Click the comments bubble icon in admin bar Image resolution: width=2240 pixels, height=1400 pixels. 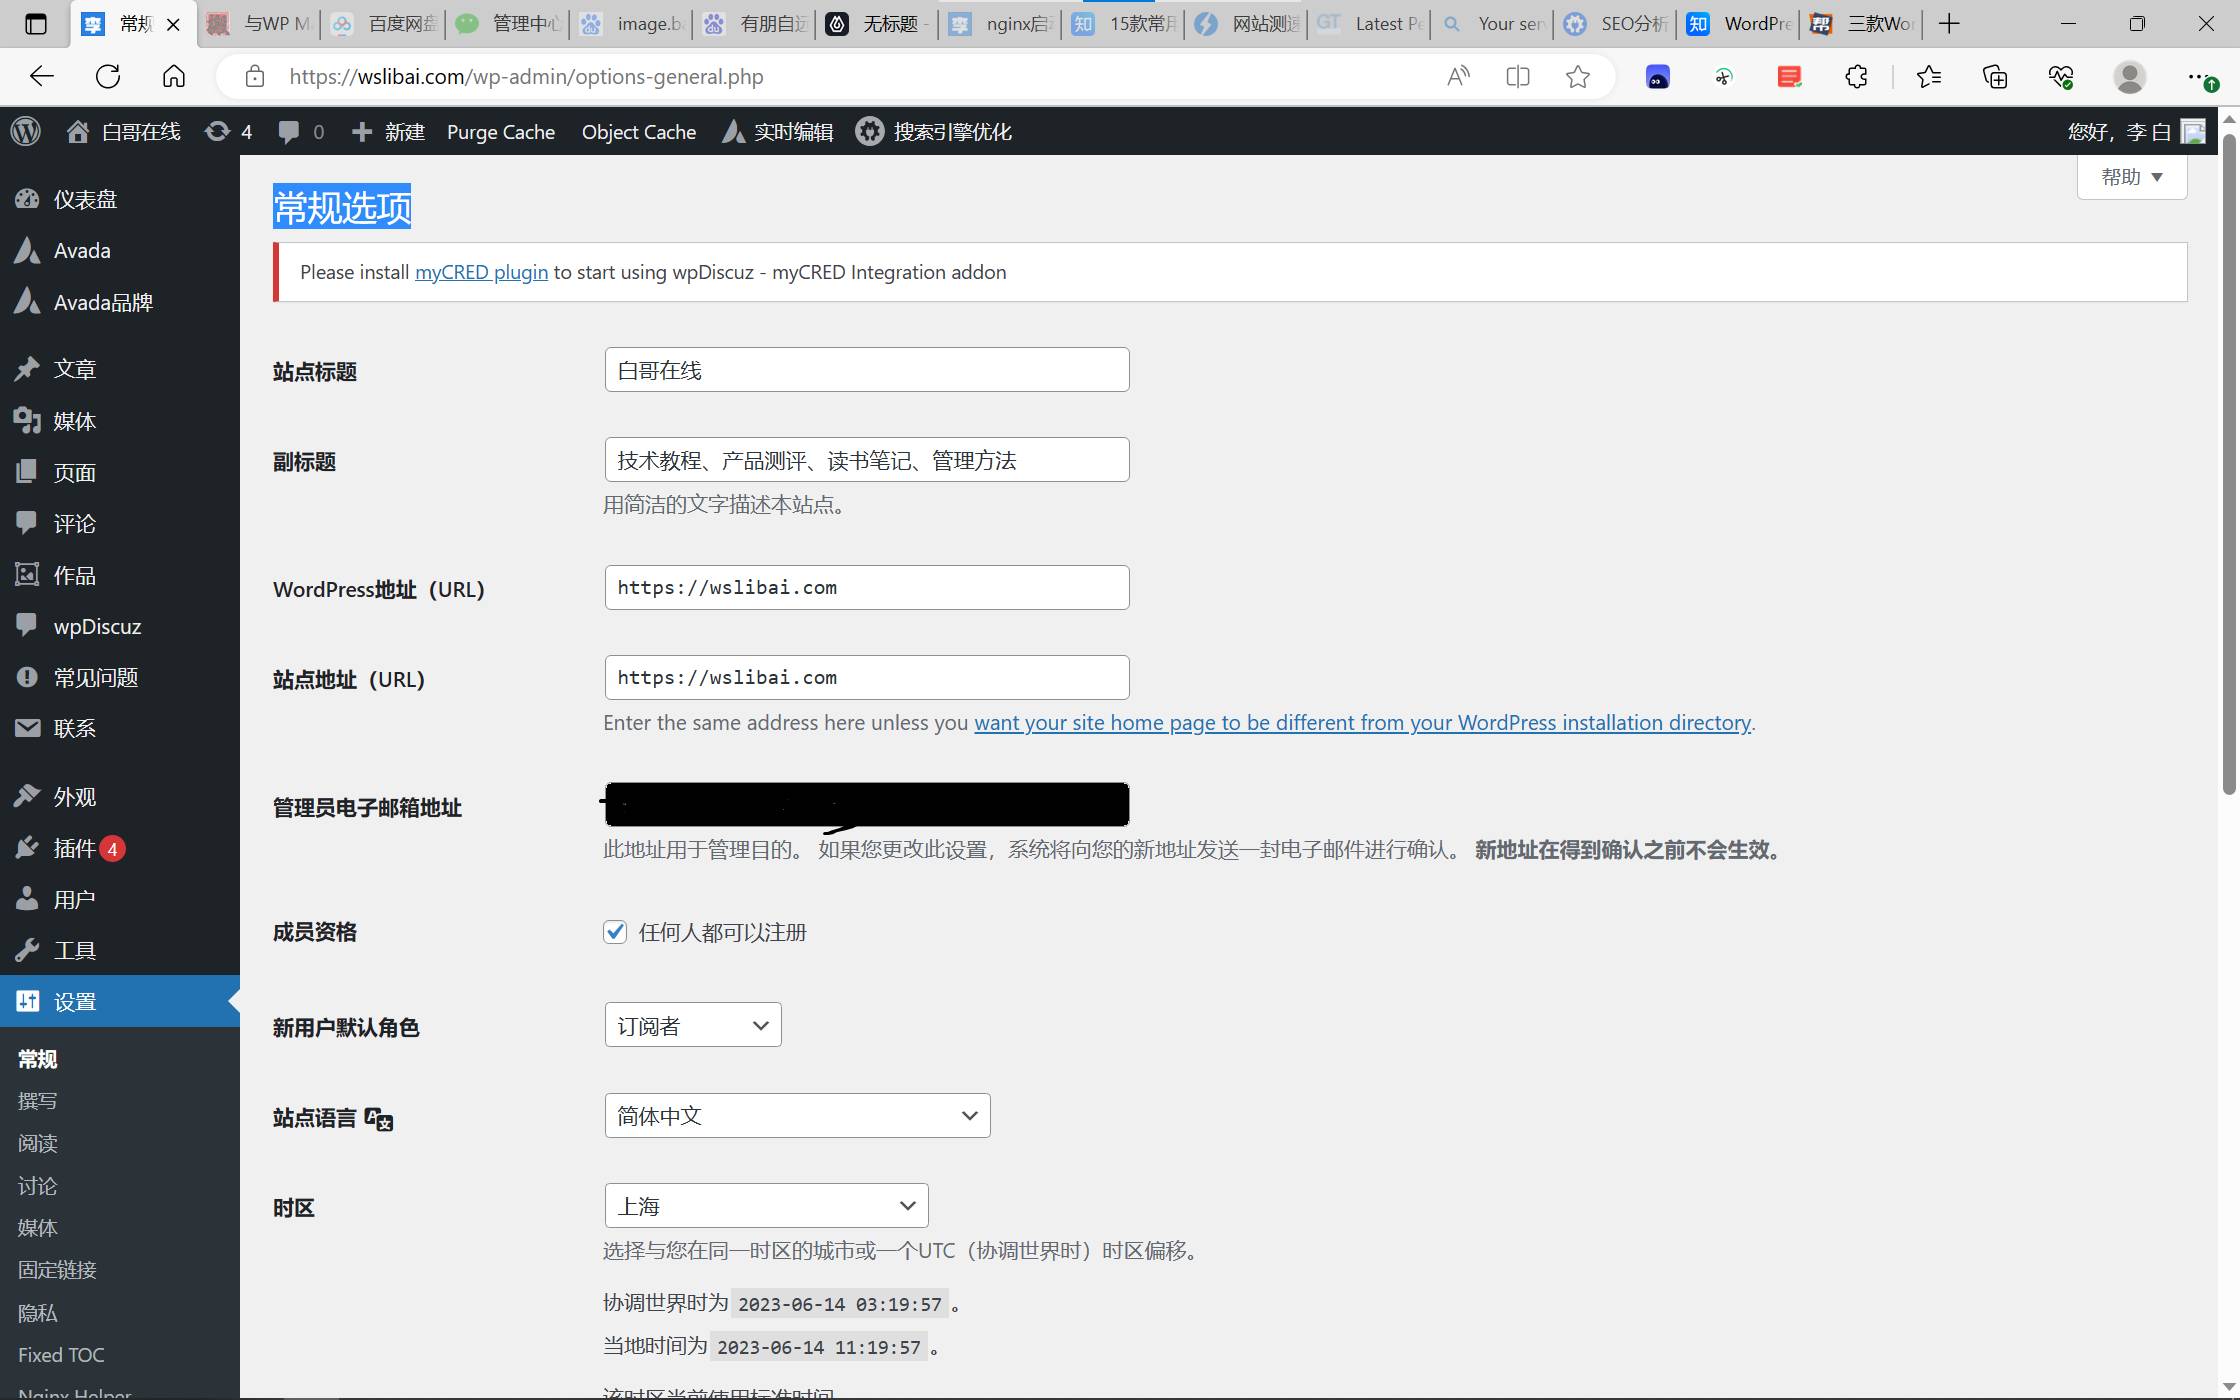[289, 131]
